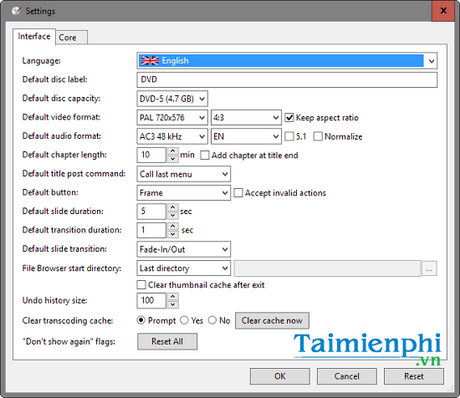Close the Settings dialog
The width and height of the screenshot is (460, 398).
[443, 11]
